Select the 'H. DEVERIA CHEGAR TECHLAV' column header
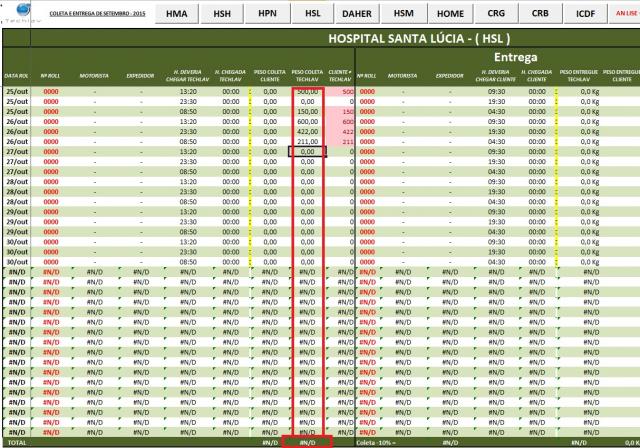Screen dimensions: 640x448 pos(187,75)
